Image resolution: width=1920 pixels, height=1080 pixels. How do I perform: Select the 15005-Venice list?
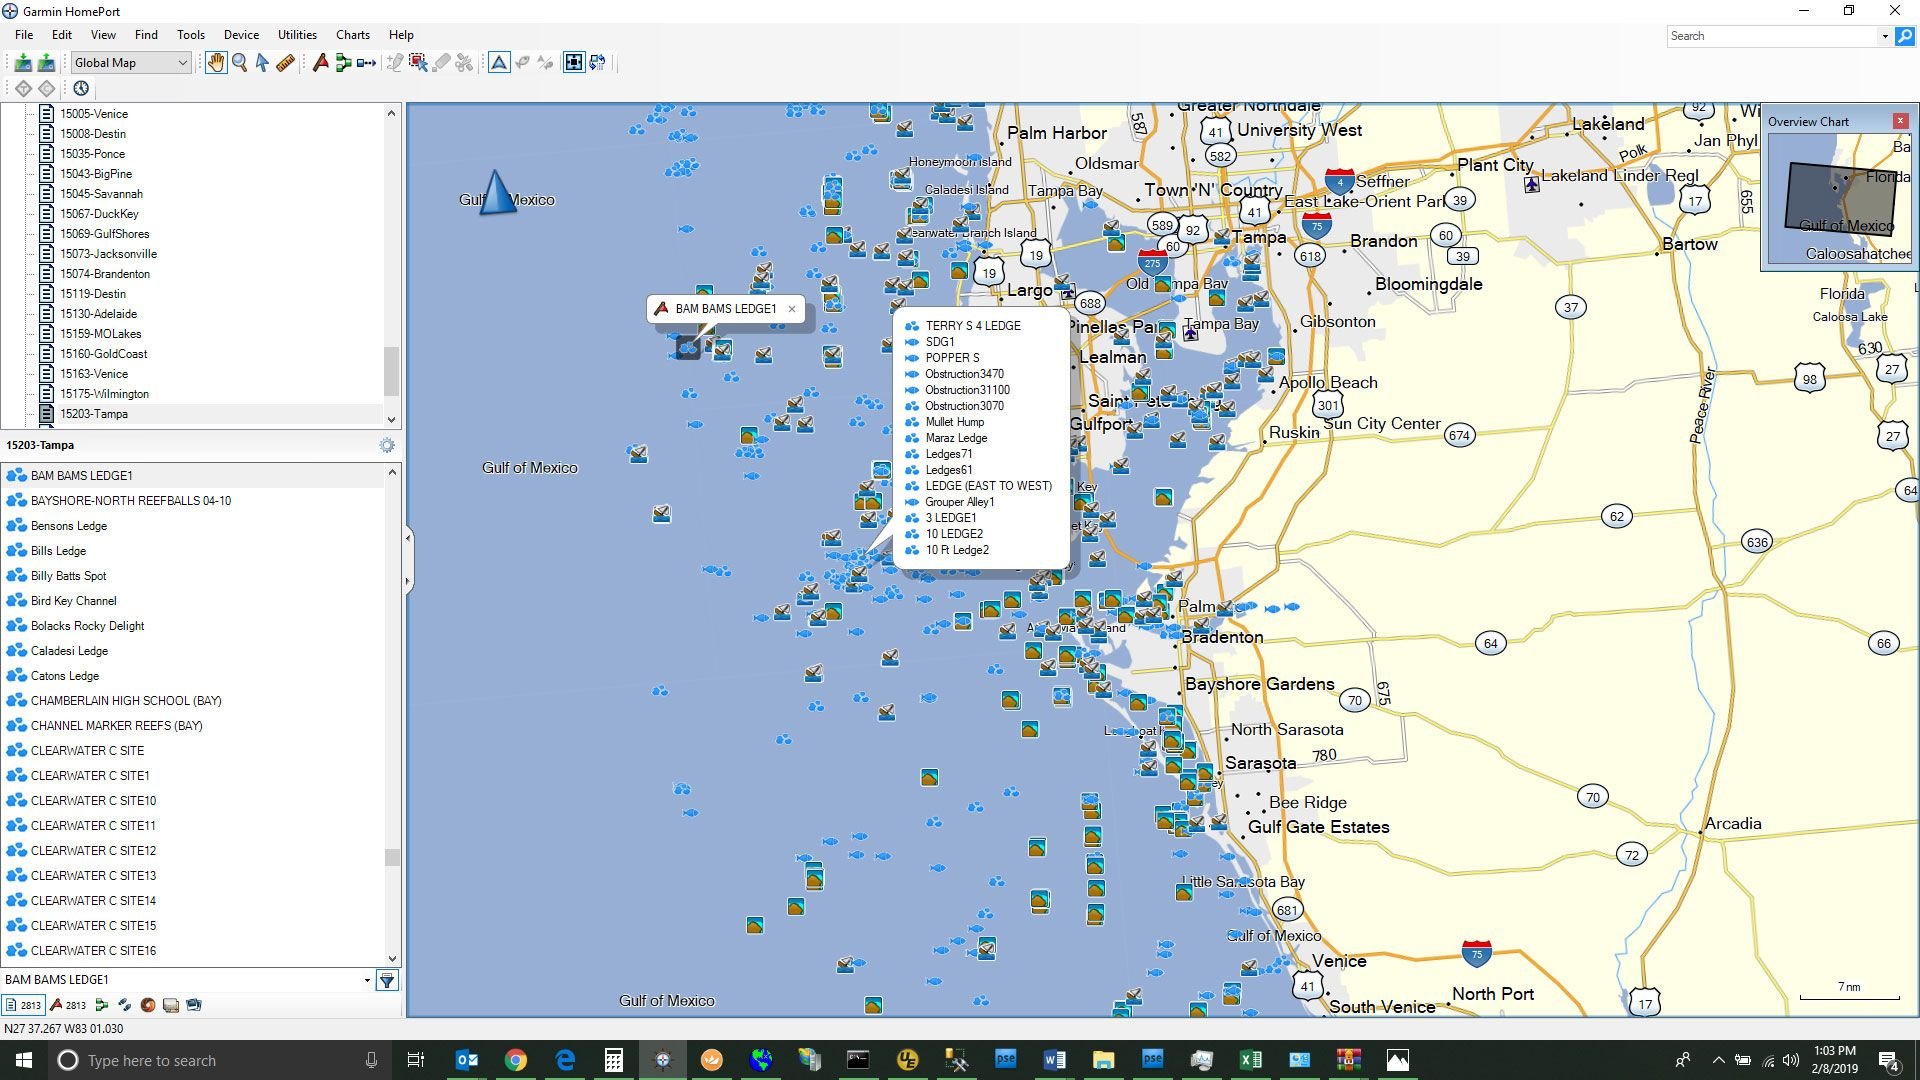(x=93, y=114)
